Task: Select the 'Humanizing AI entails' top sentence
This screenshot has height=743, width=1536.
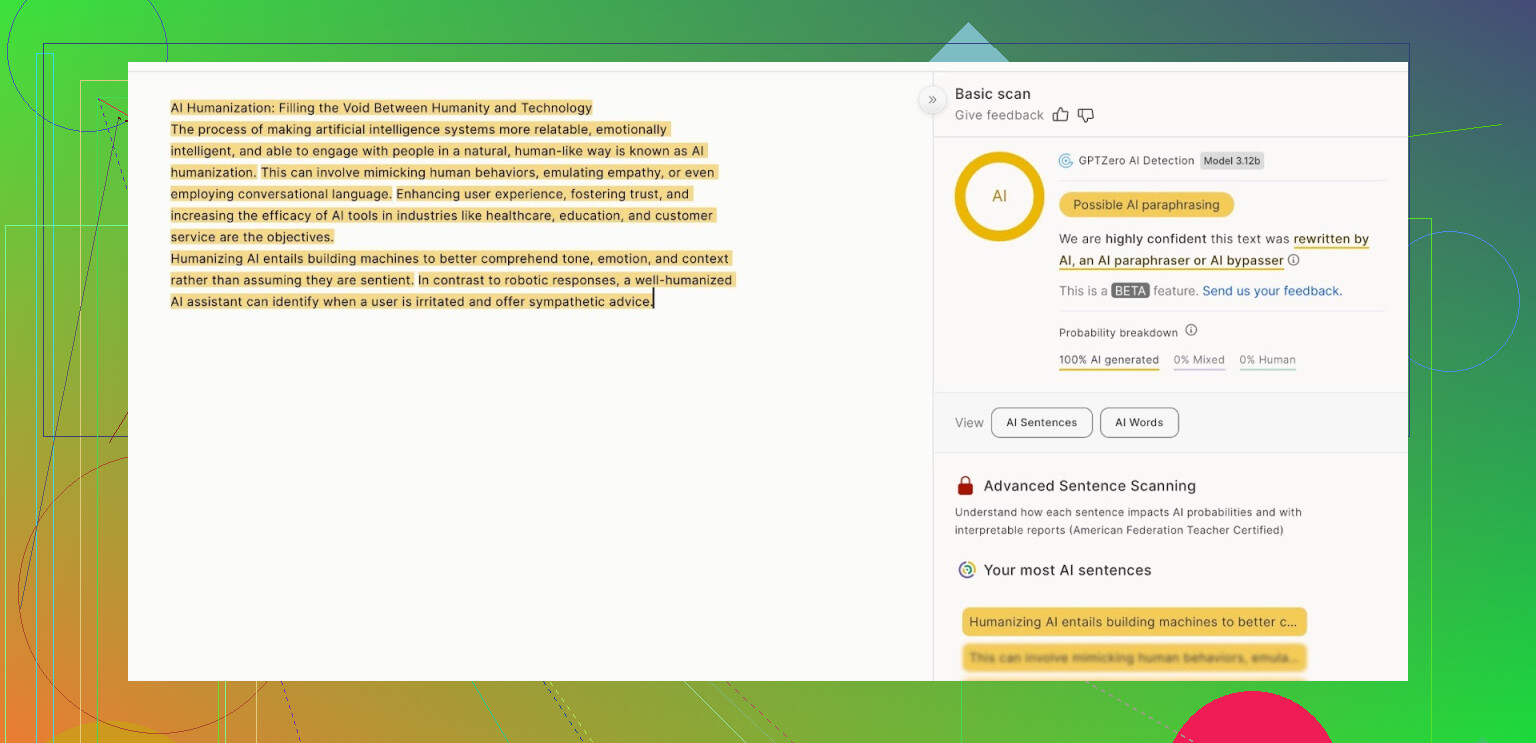Action: point(1134,622)
